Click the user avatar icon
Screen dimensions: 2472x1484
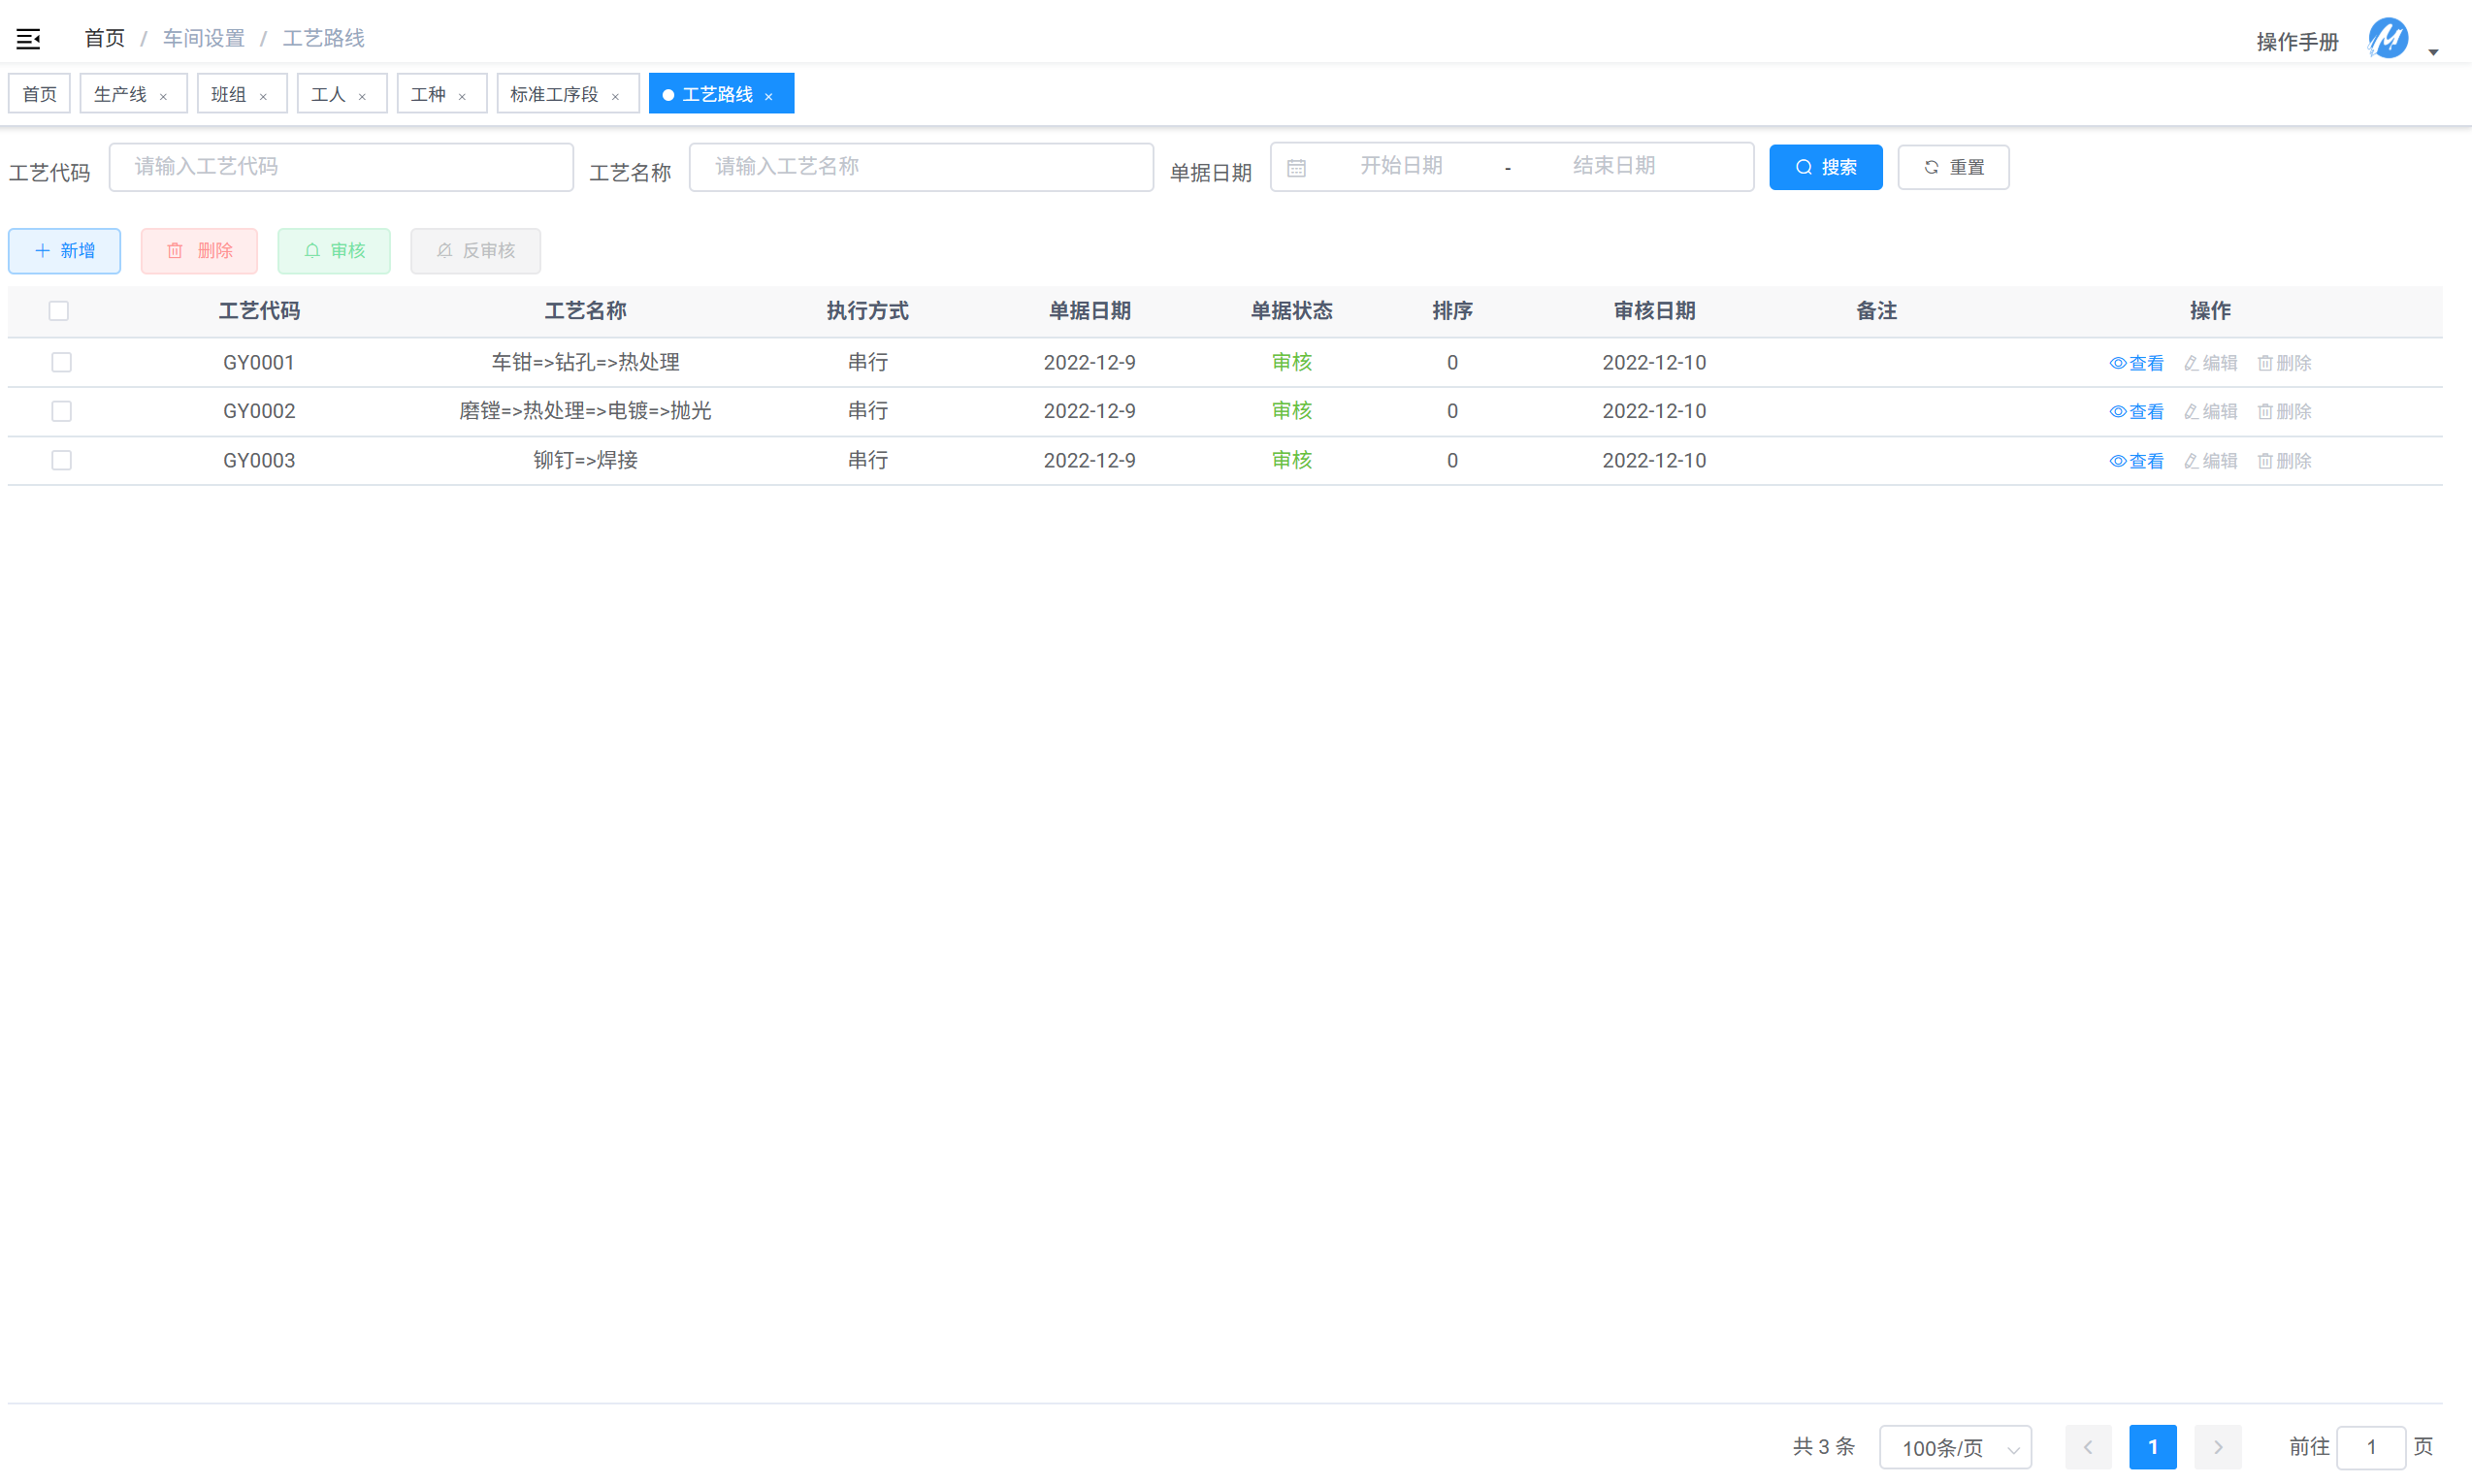click(x=2387, y=40)
